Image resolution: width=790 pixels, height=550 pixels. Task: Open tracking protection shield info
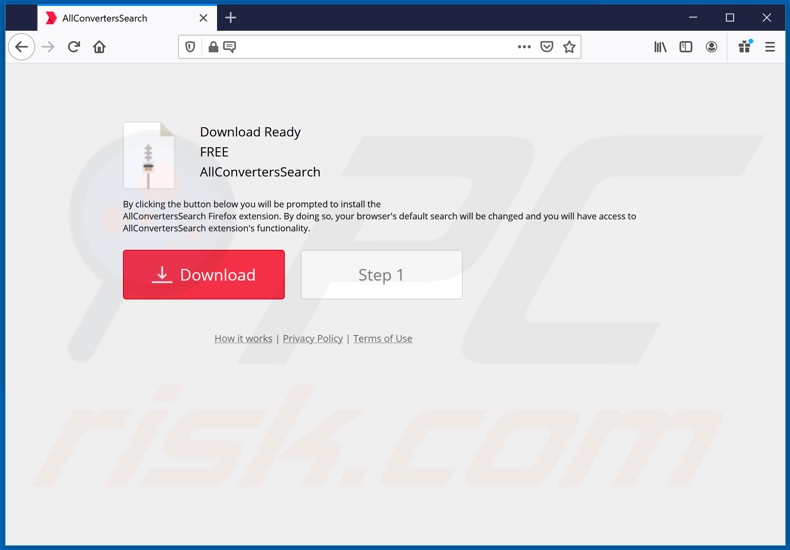tap(190, 47)
